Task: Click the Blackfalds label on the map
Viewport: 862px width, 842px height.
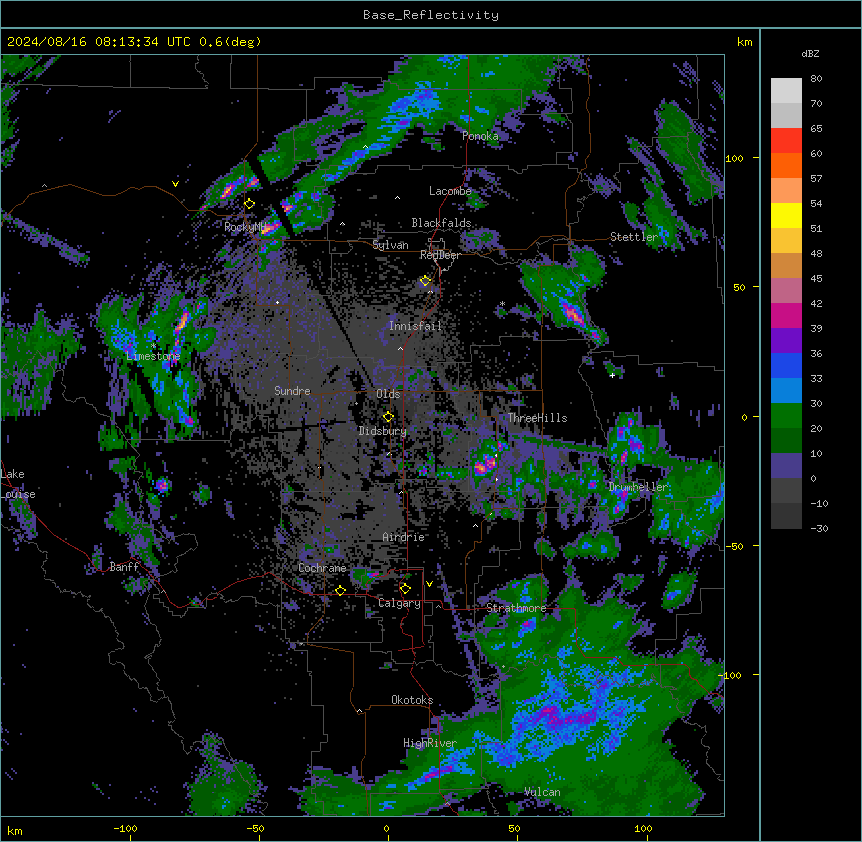Action: pos(441,223)
